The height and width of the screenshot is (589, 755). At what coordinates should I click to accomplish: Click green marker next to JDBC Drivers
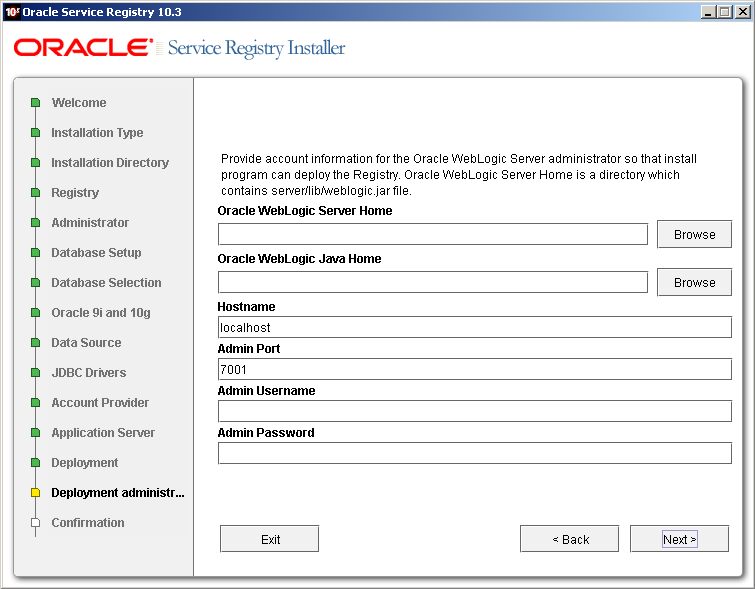(35, 373)
